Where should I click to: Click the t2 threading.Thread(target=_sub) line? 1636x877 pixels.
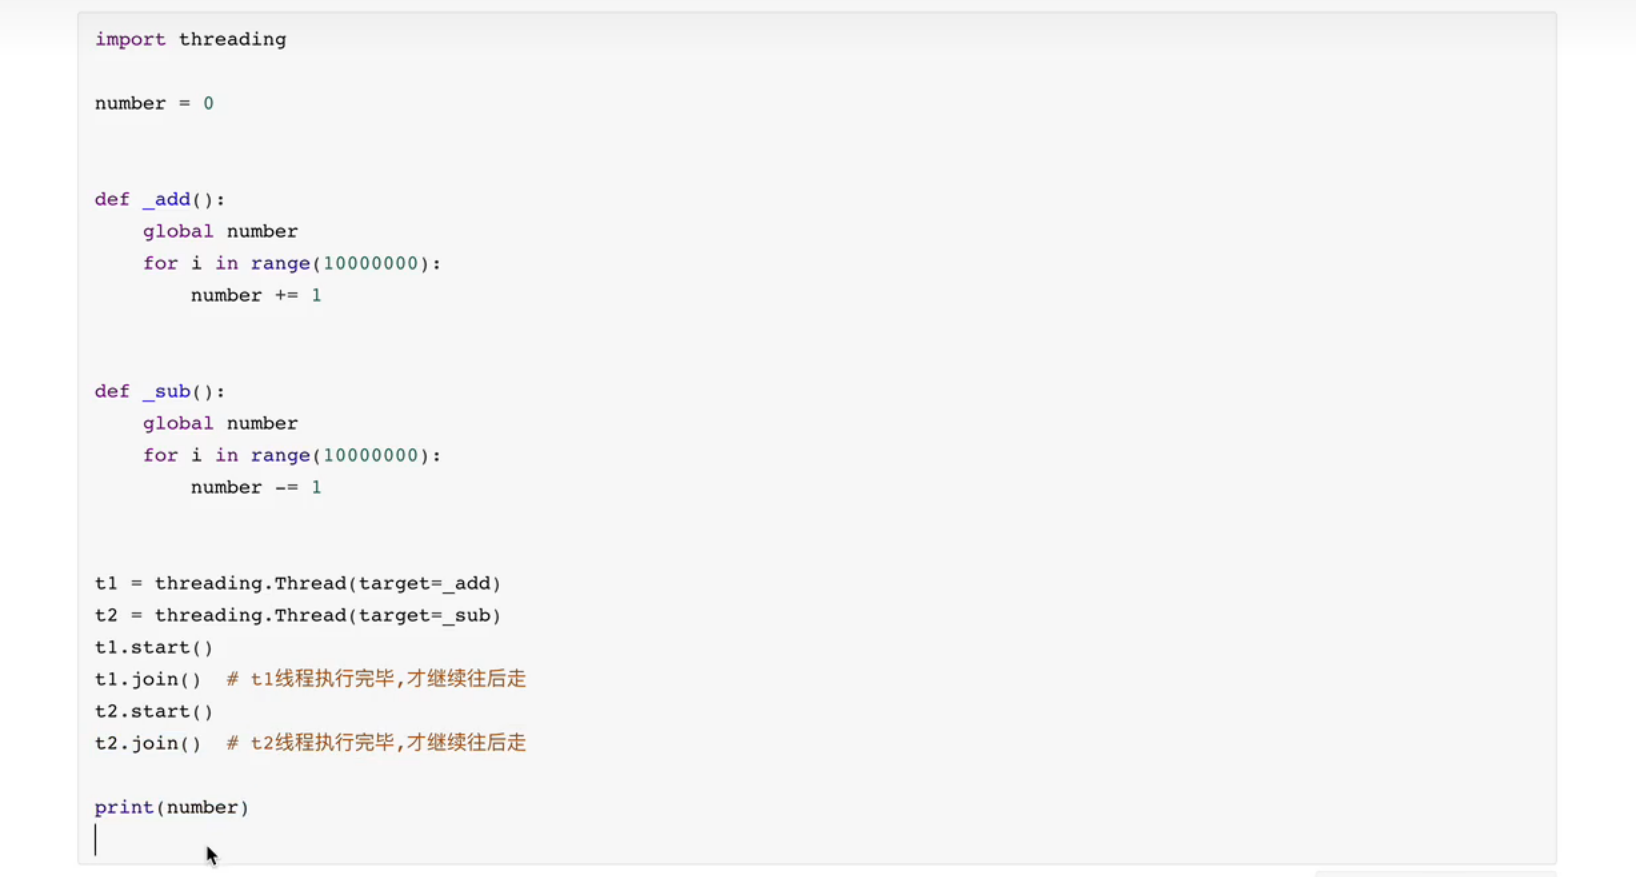(297, 615)
